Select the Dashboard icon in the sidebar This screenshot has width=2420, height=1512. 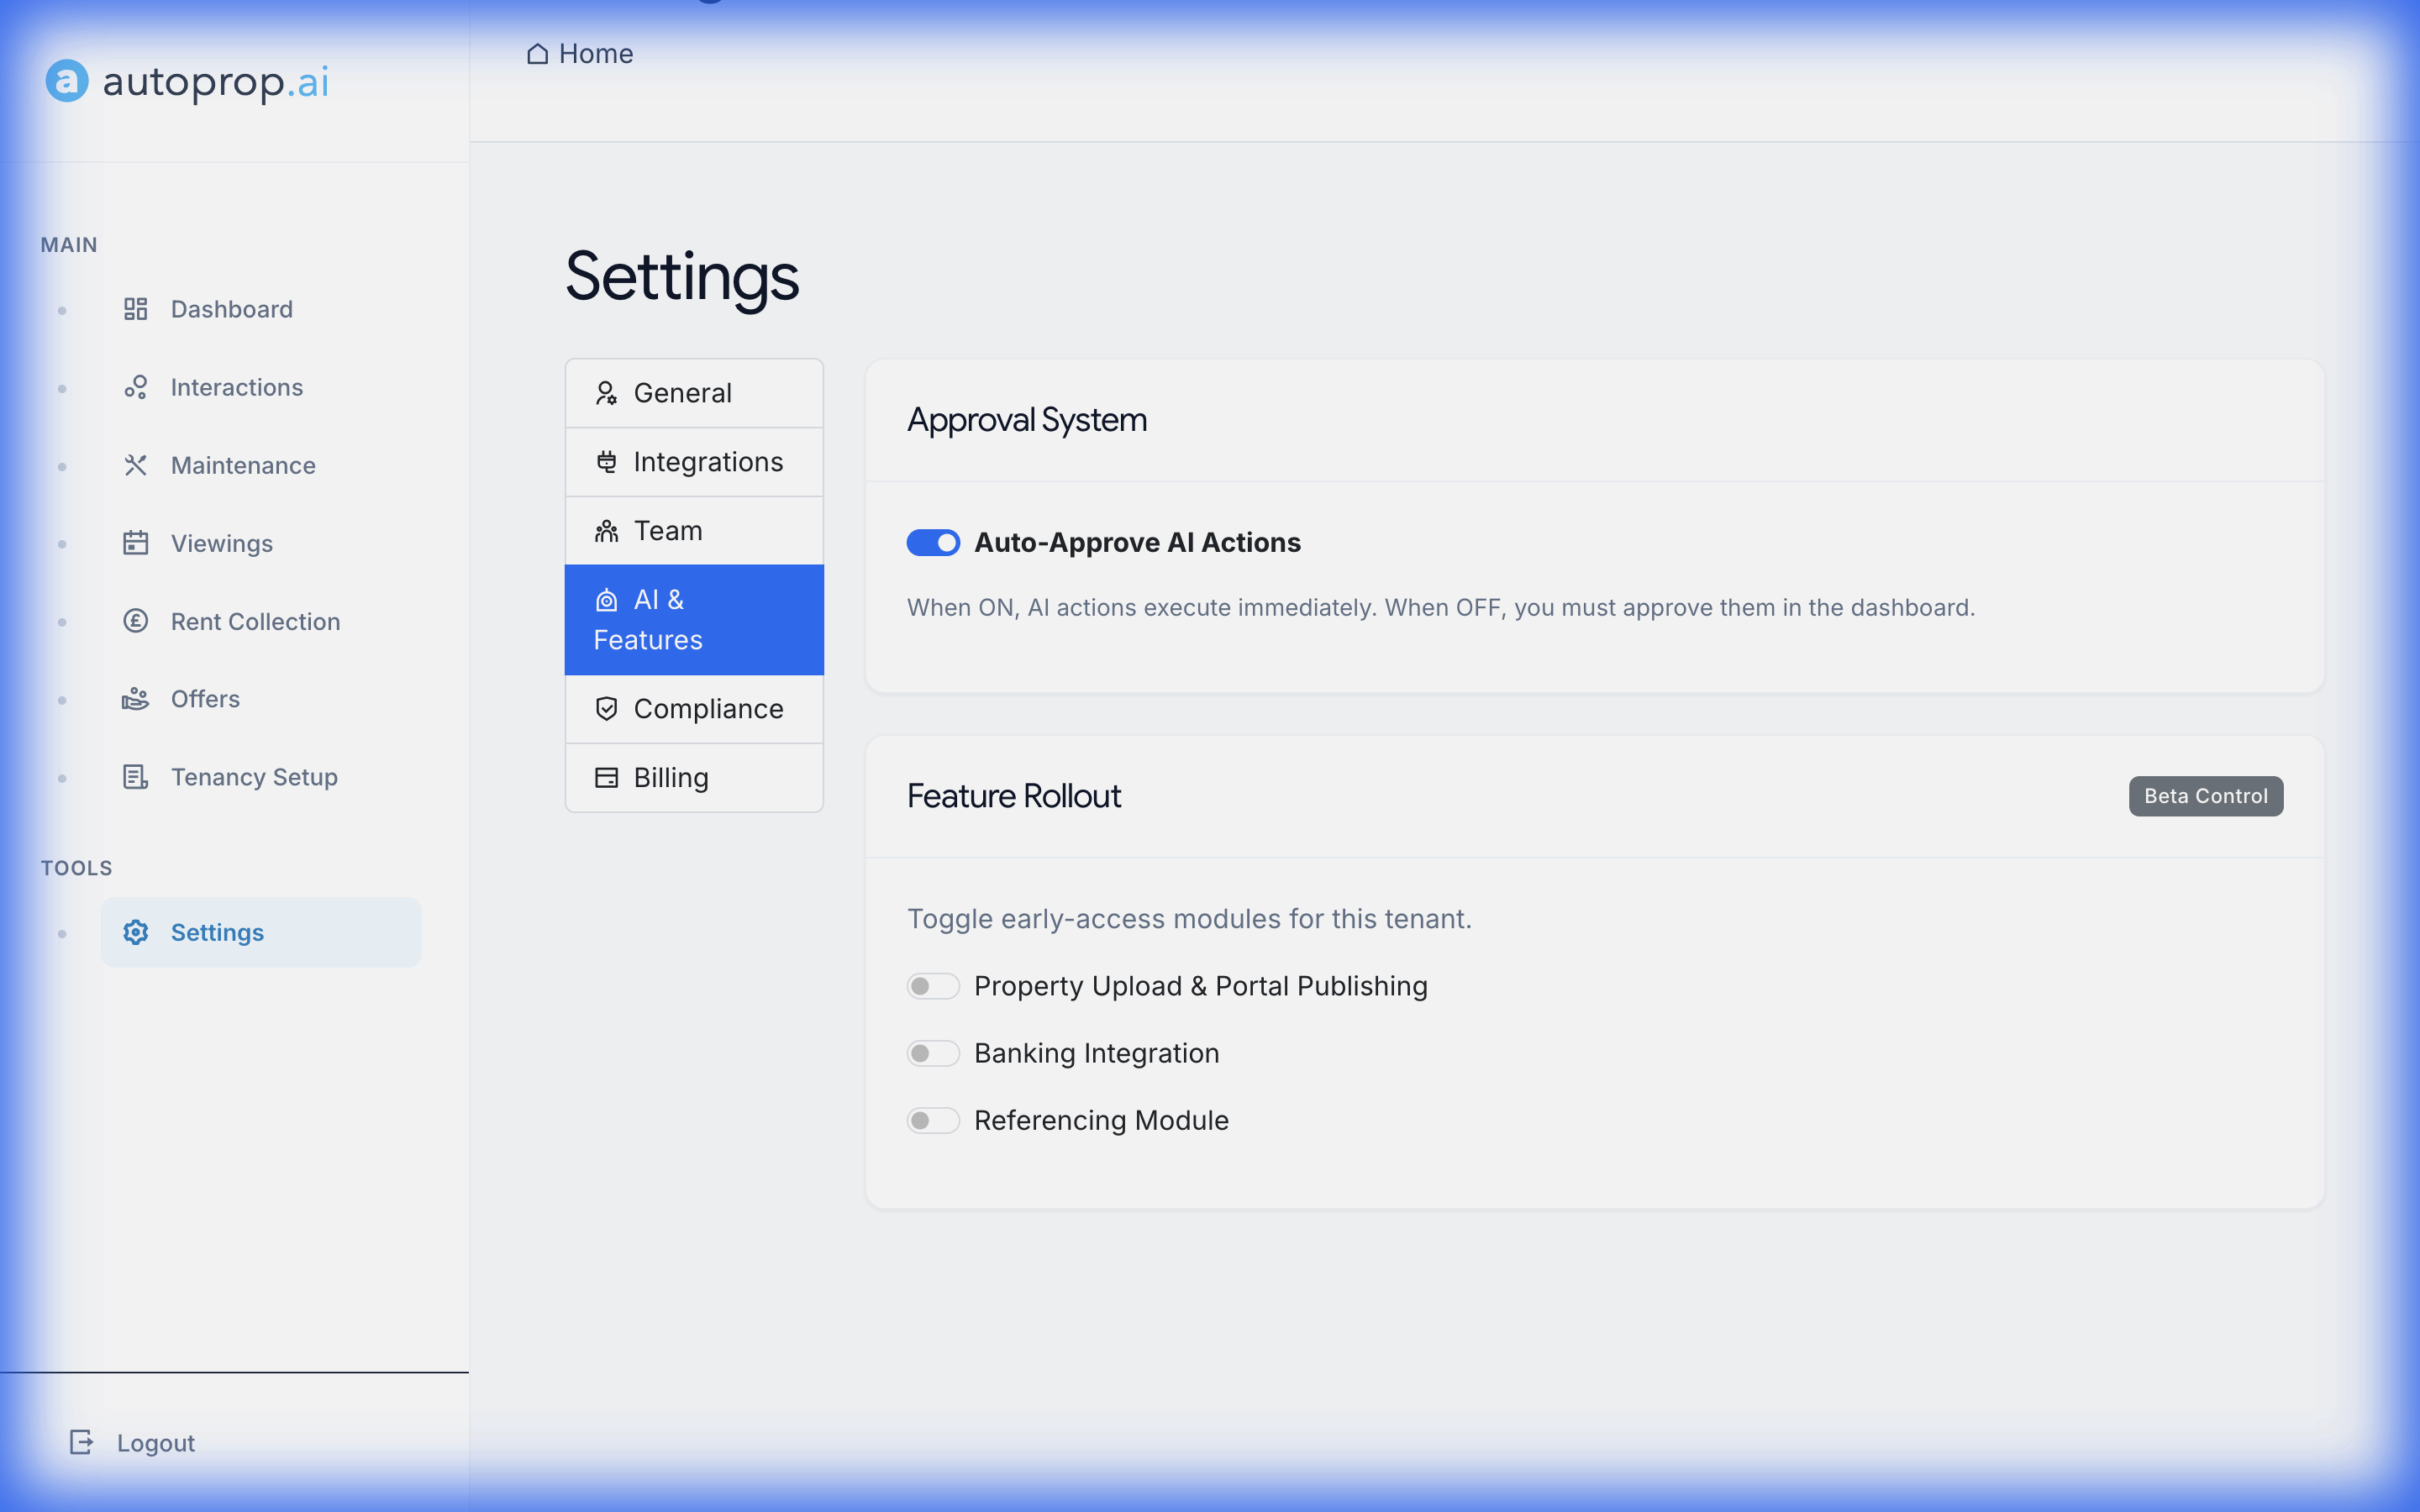point(135,309)
